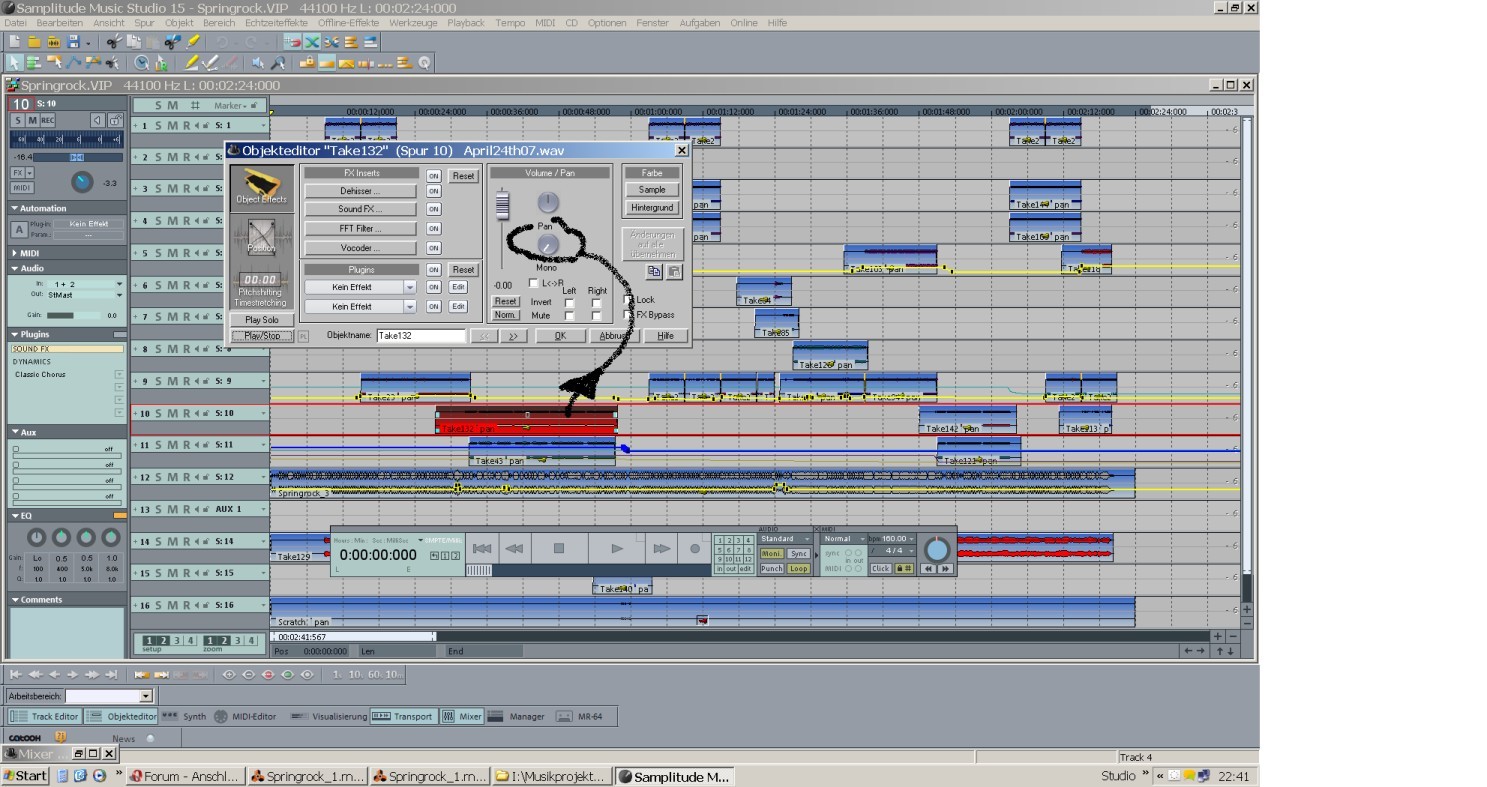This screenshot has width=1487, height=787.
Task: Select the speaker scrub tool
Action: (258, 62)
